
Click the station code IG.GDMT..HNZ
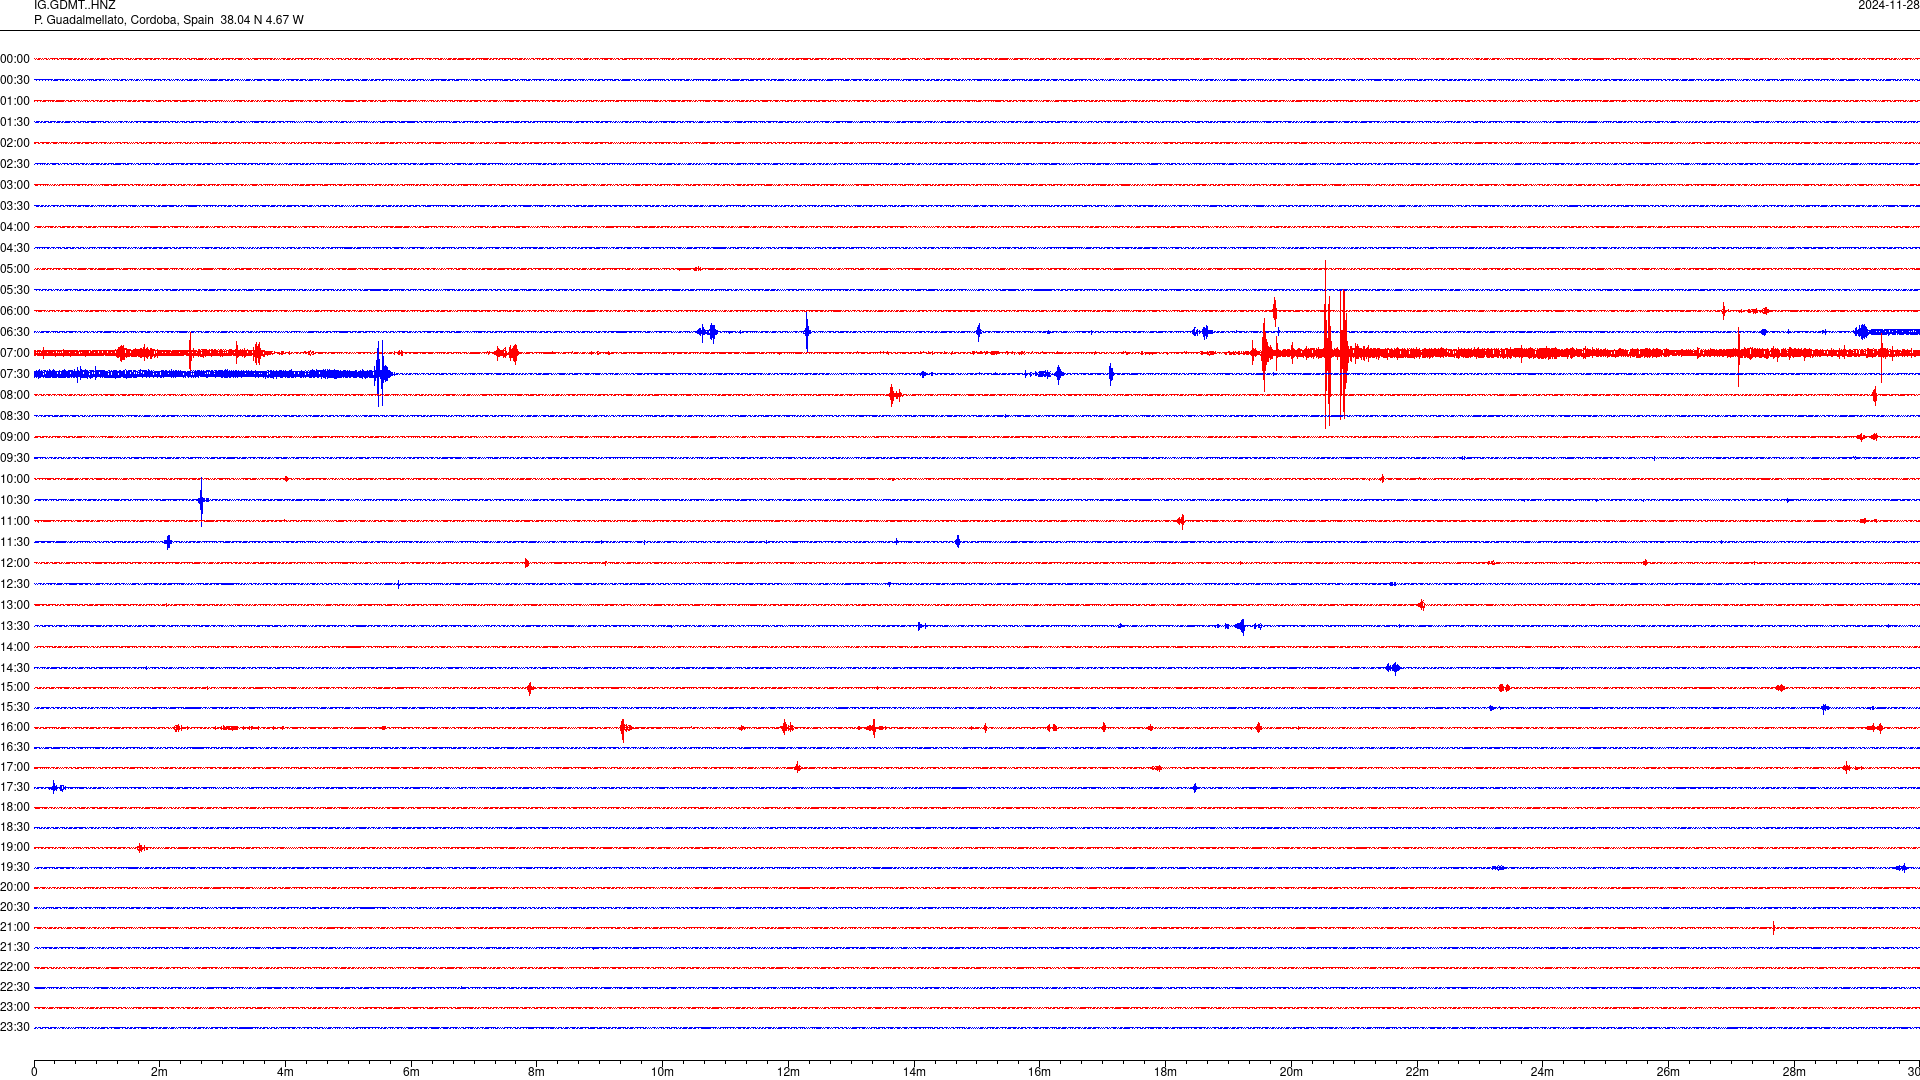(74, 6)
